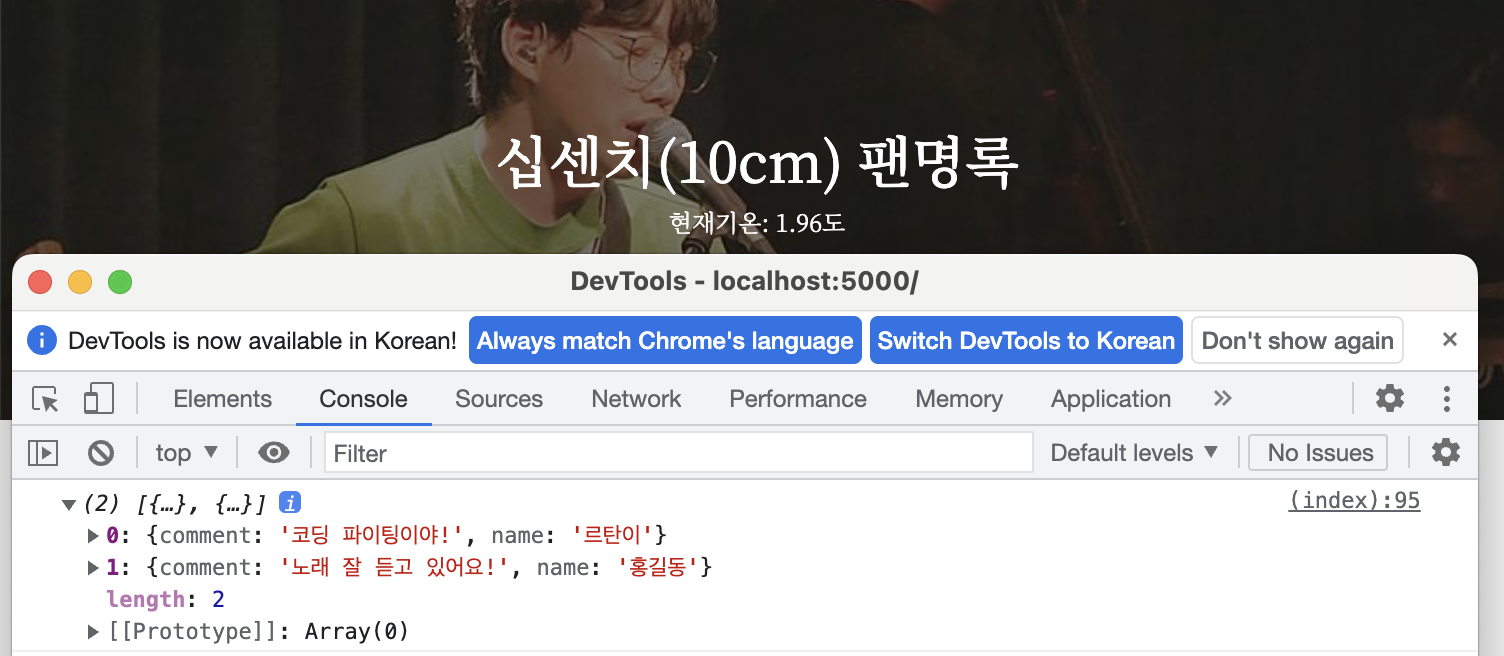
Task: Click Switch DevTools to Korean button
Action: click(x=1026, y=340)
